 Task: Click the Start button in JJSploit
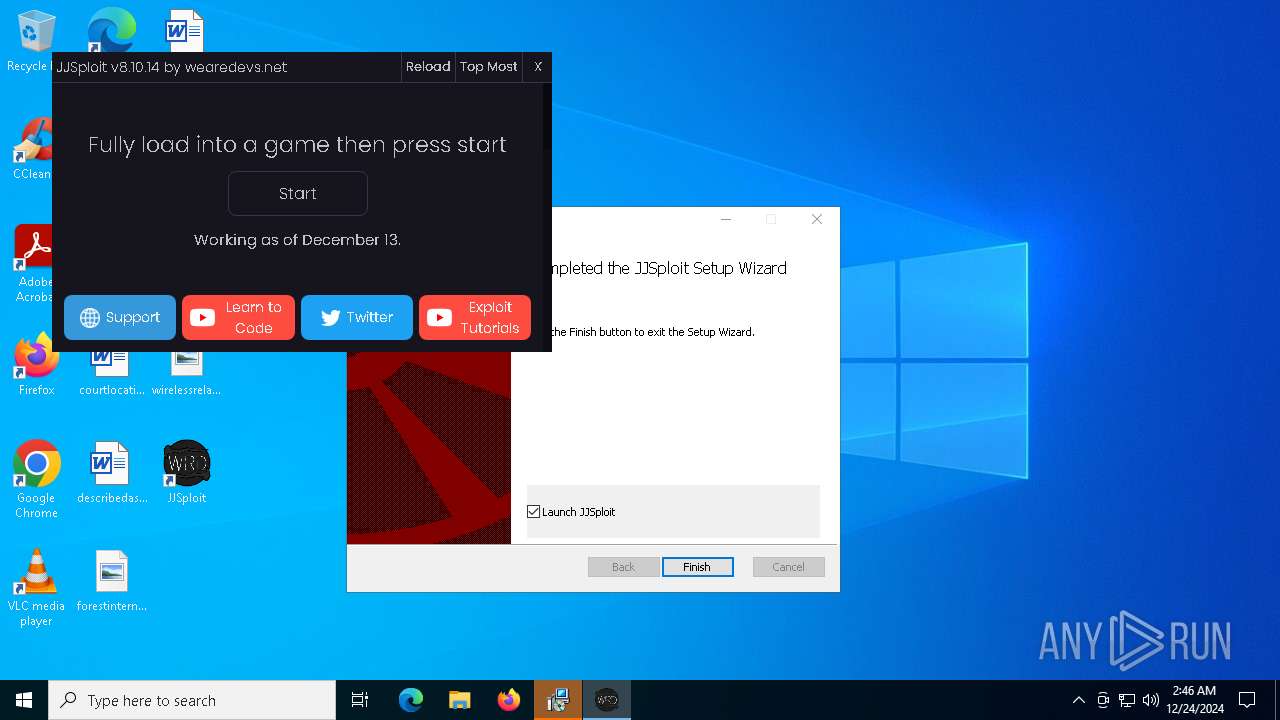298,194
